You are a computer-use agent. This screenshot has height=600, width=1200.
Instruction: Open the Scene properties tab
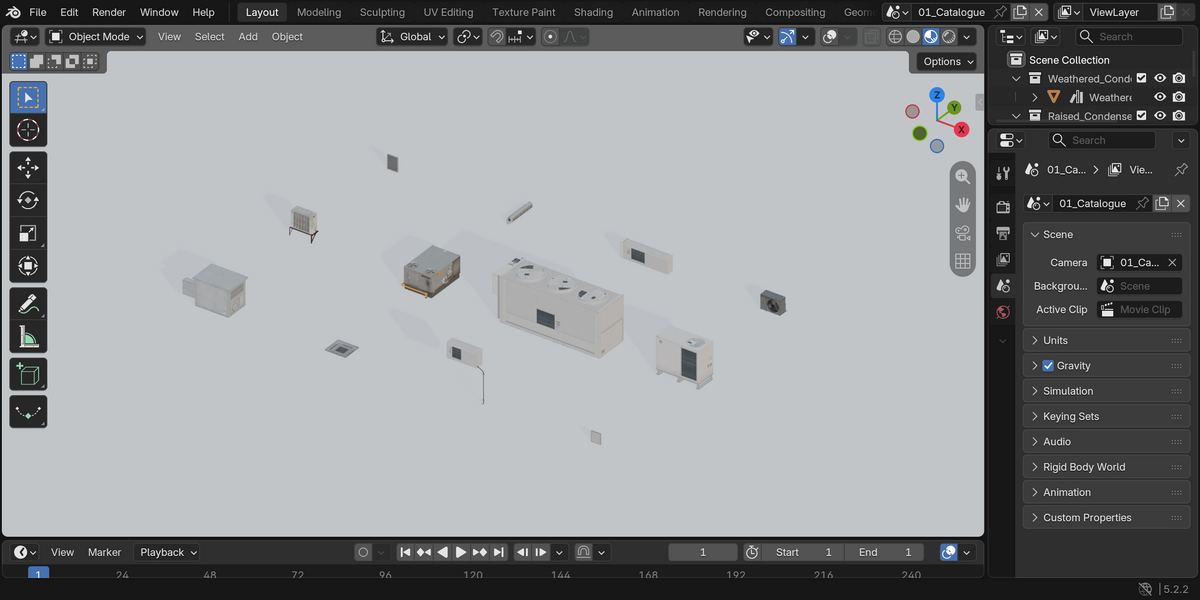(x=1003, y=286)
